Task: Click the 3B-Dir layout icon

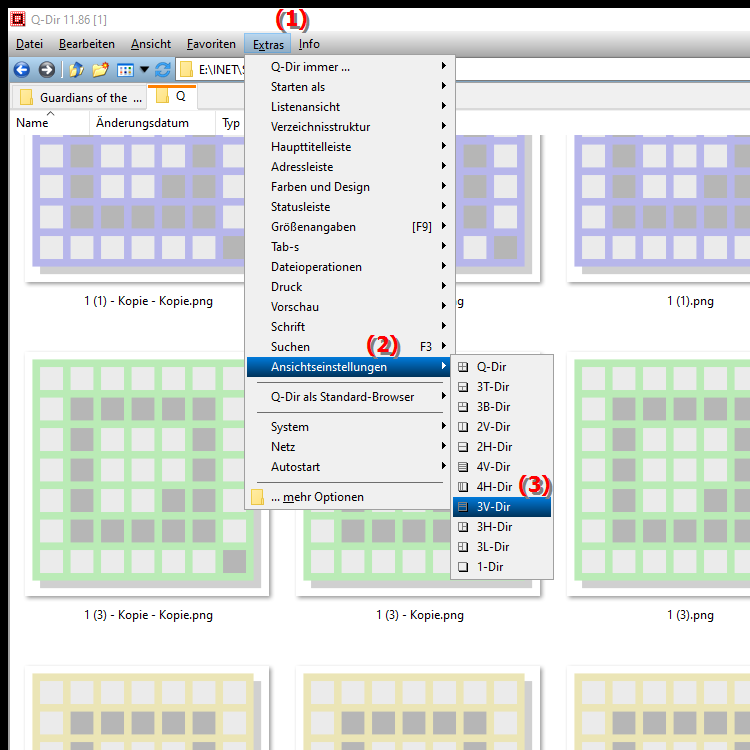Action: 463,407
